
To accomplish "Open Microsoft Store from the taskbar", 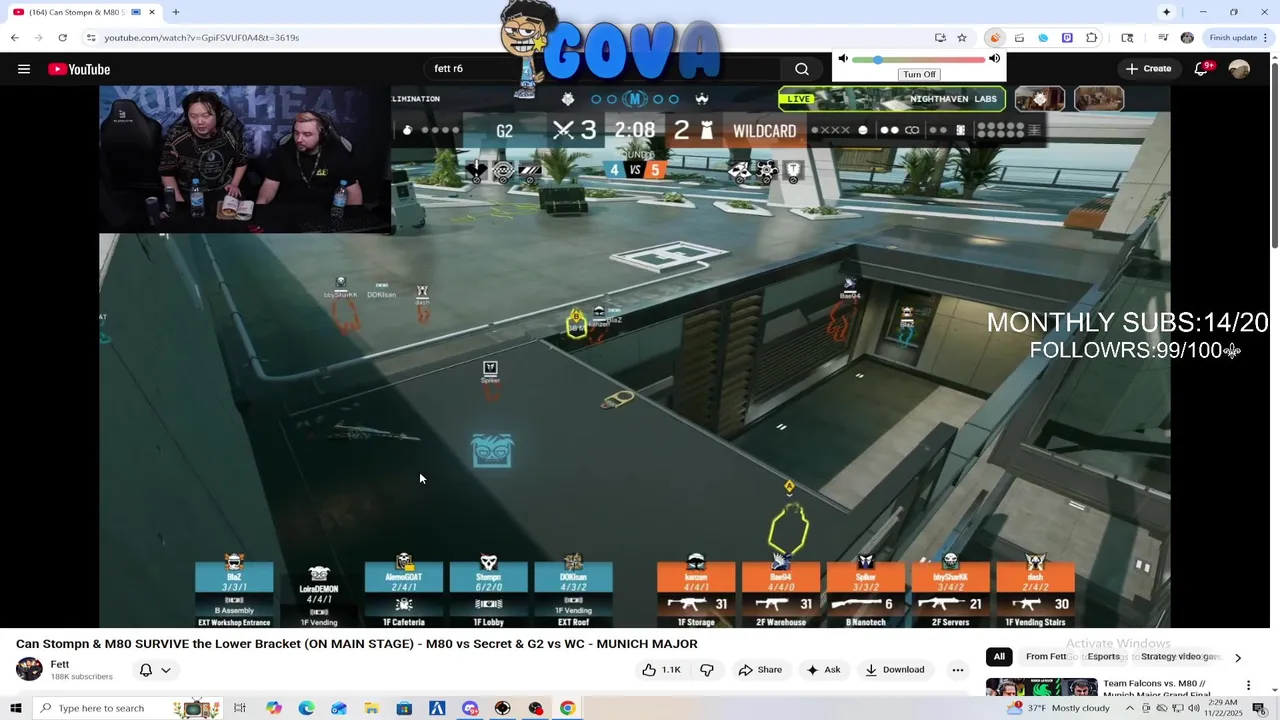I will tap(404, 708).
